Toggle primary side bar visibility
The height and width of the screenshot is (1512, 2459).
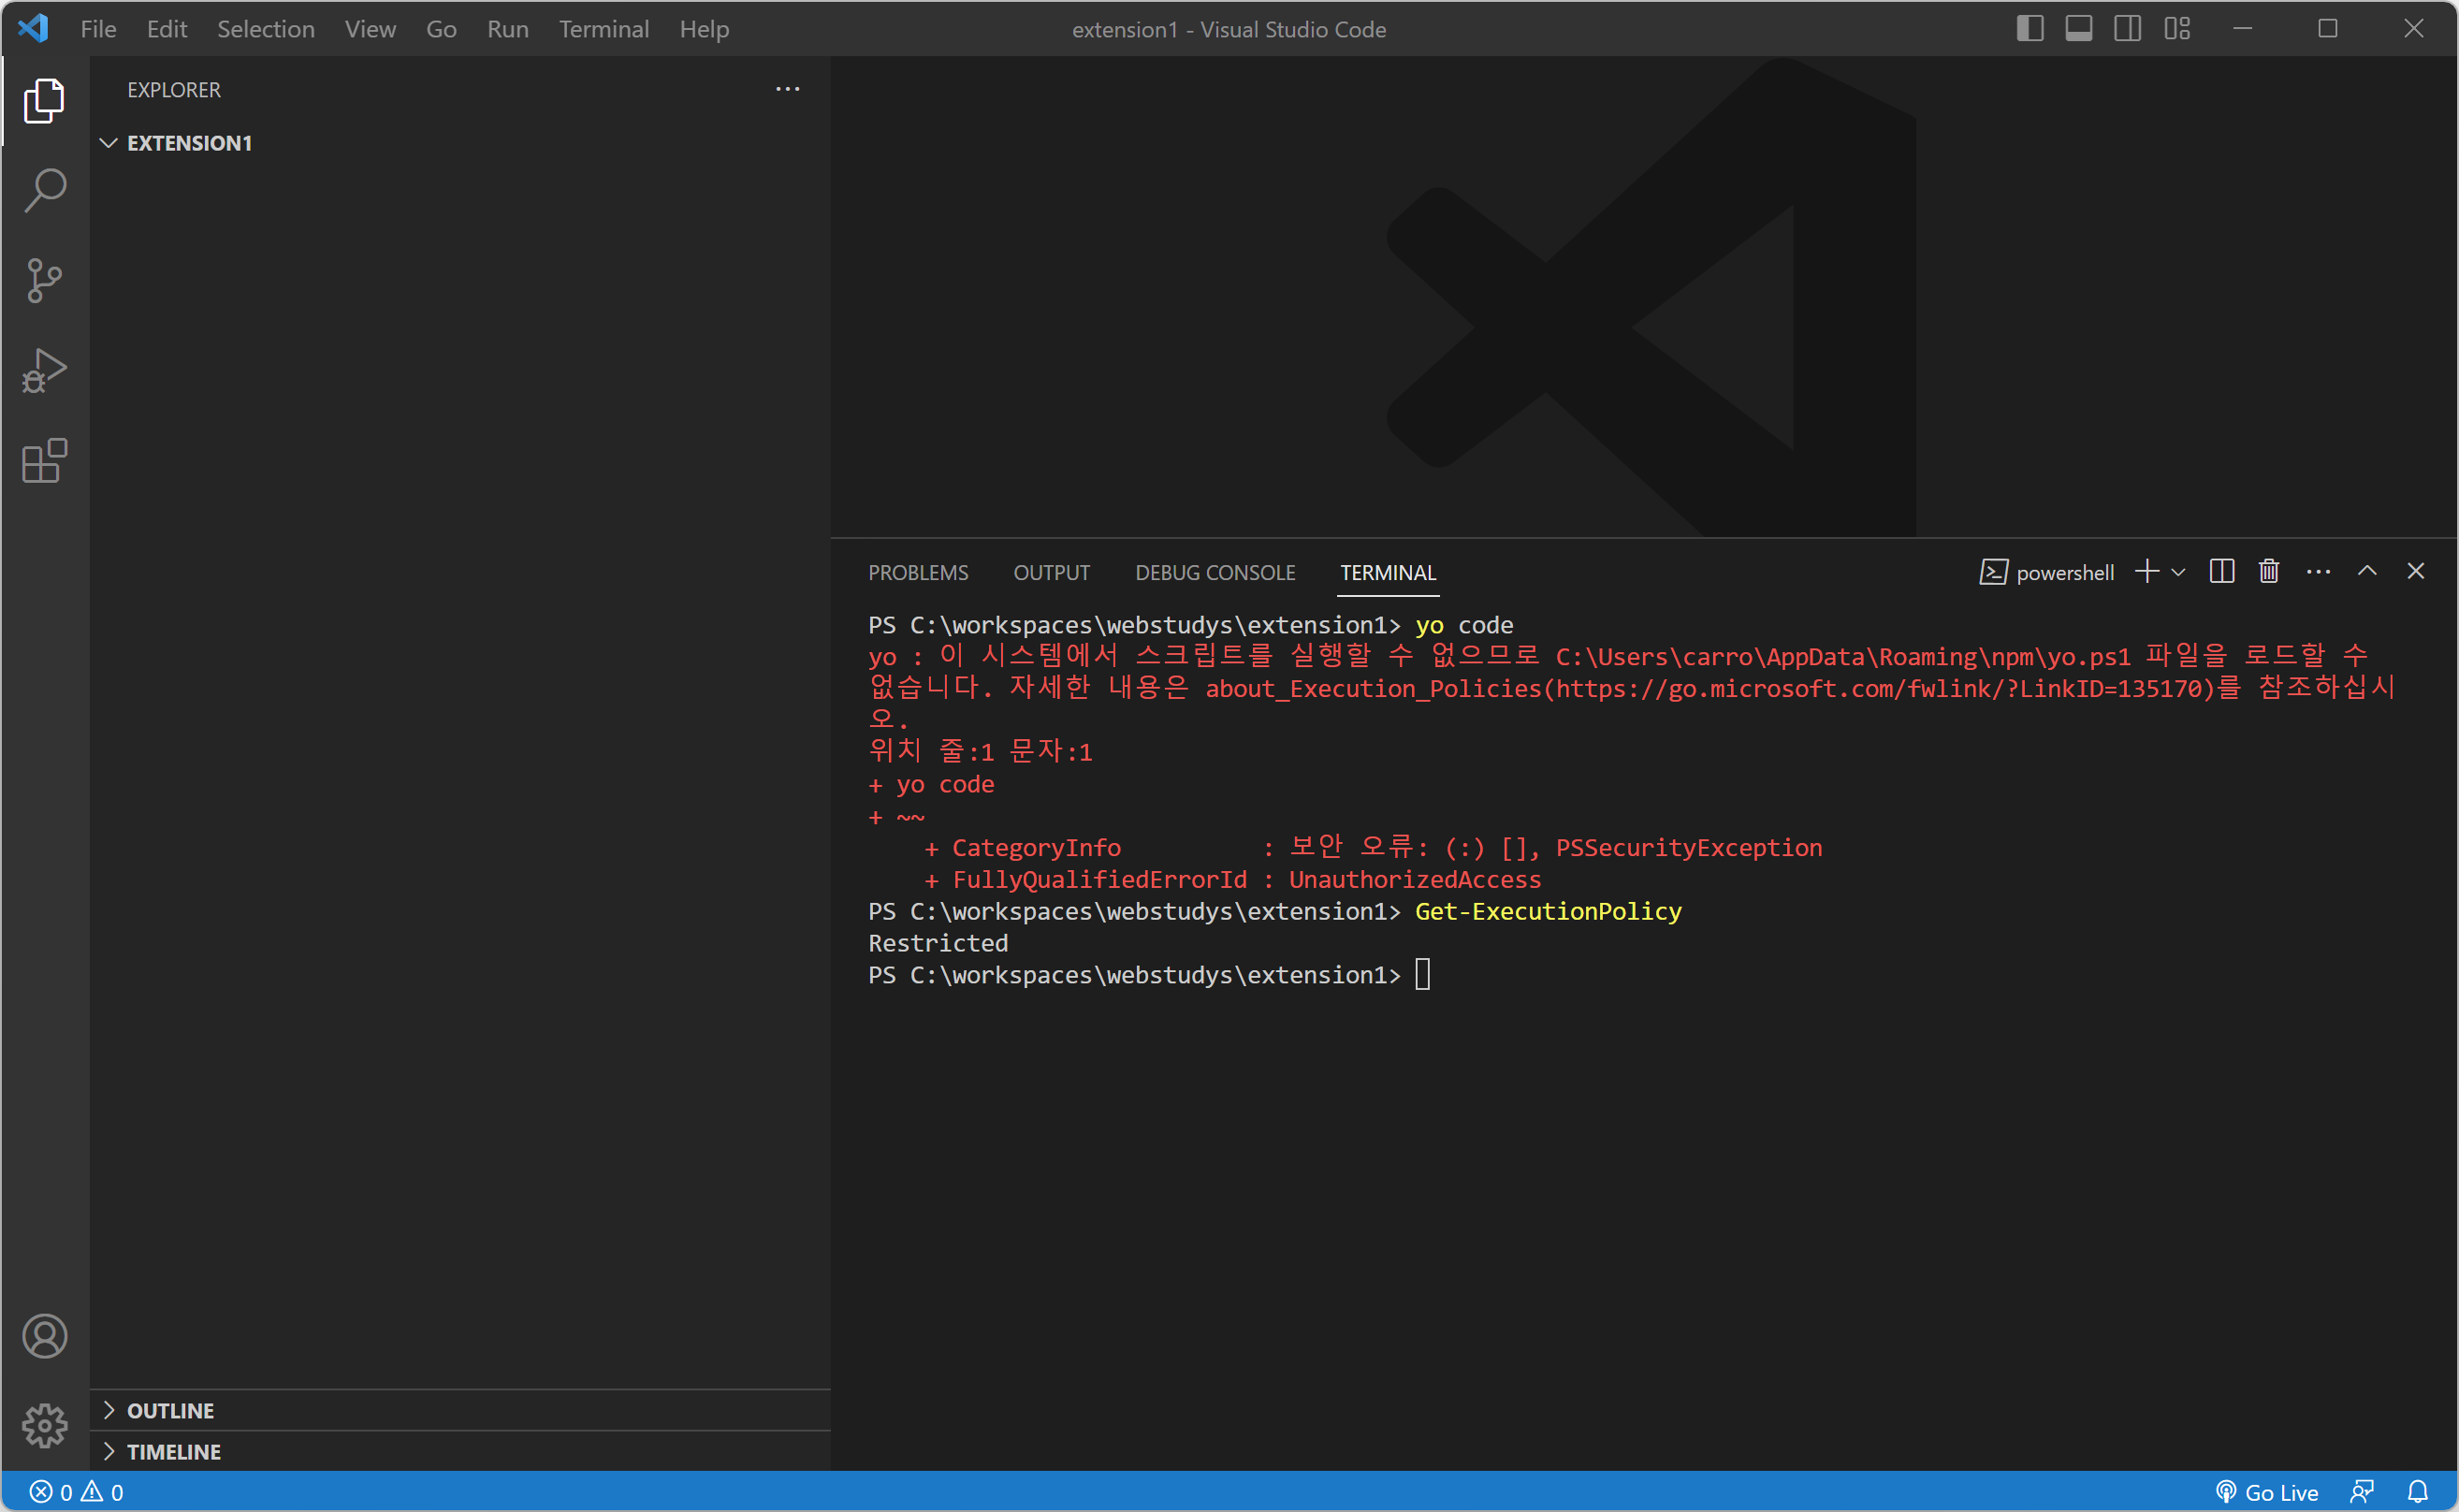(x=2029, y=29)
